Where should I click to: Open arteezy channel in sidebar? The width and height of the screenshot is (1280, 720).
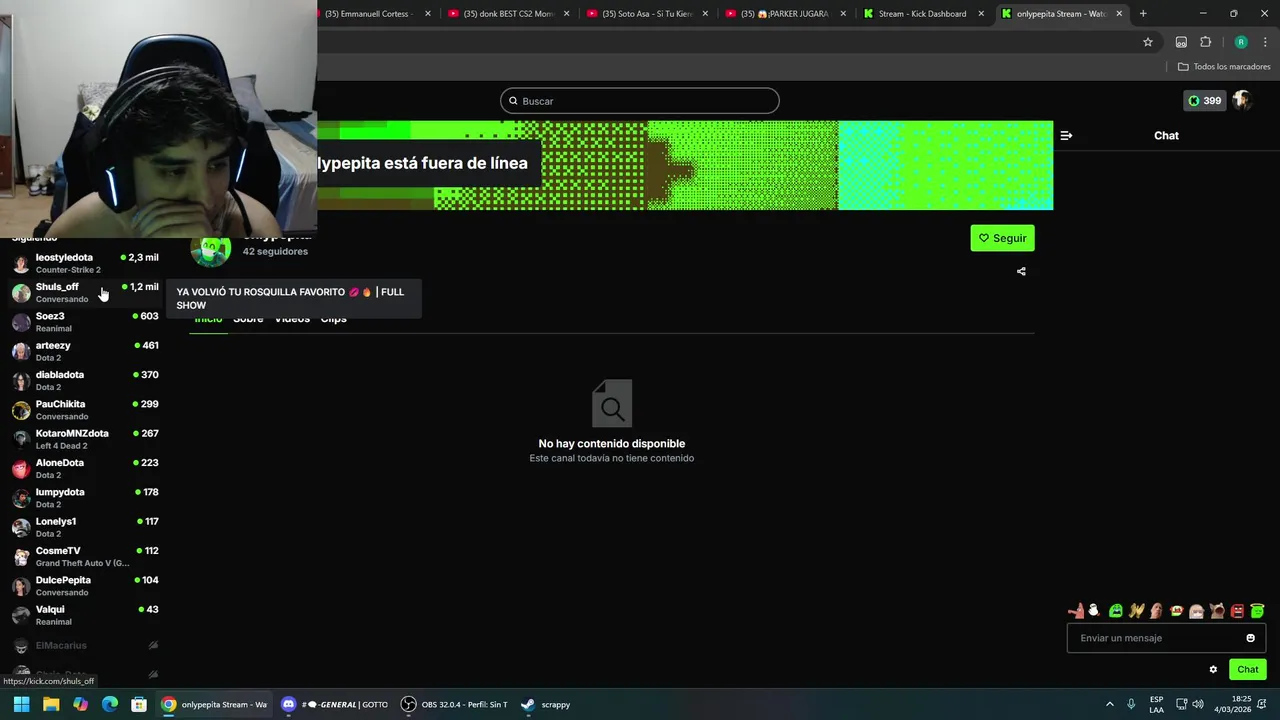(85, 351)
